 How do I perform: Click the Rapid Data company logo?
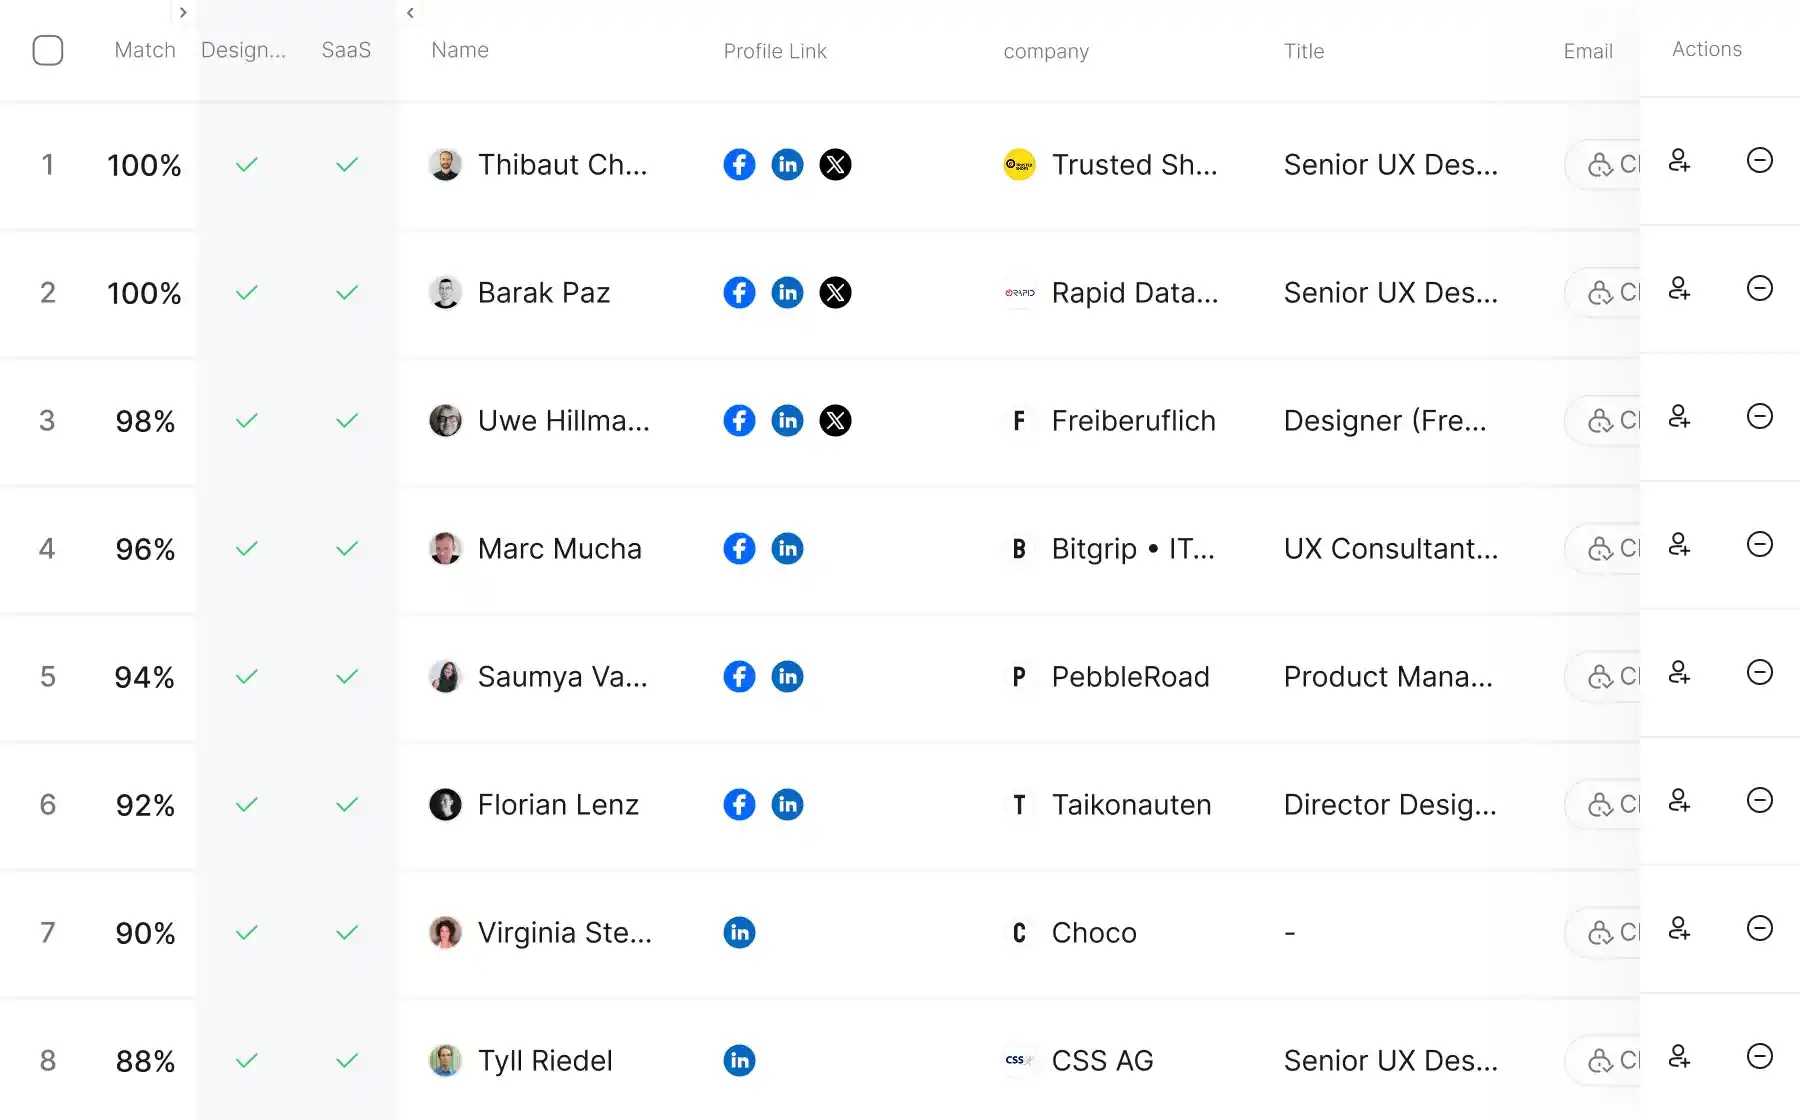[1018, 292]
